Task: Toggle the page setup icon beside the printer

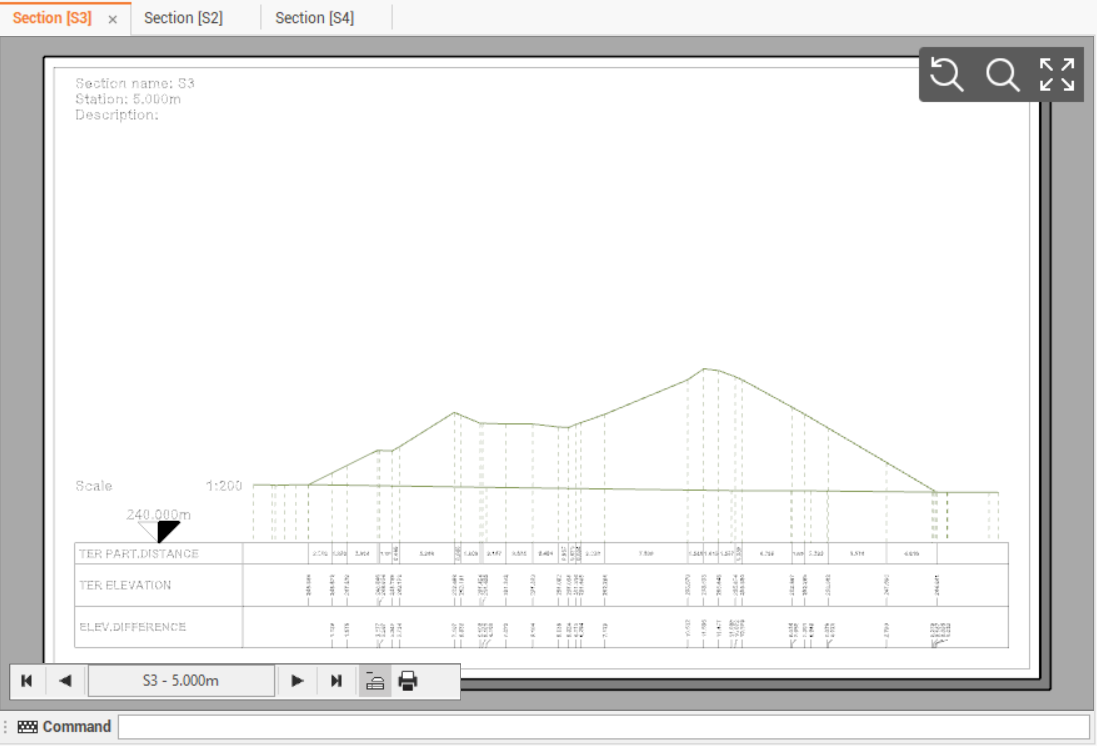Action: pyautogui.click(x=374, y=681)
